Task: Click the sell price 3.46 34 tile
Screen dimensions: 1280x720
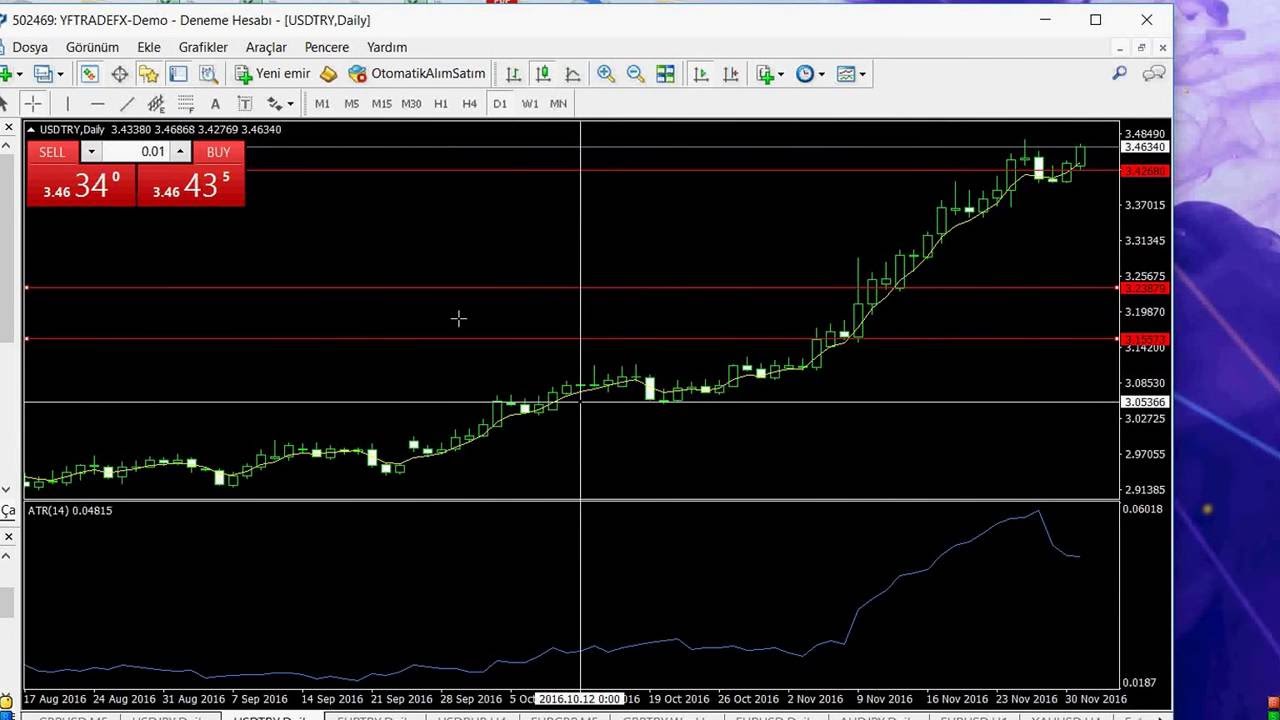Action: 81,185
